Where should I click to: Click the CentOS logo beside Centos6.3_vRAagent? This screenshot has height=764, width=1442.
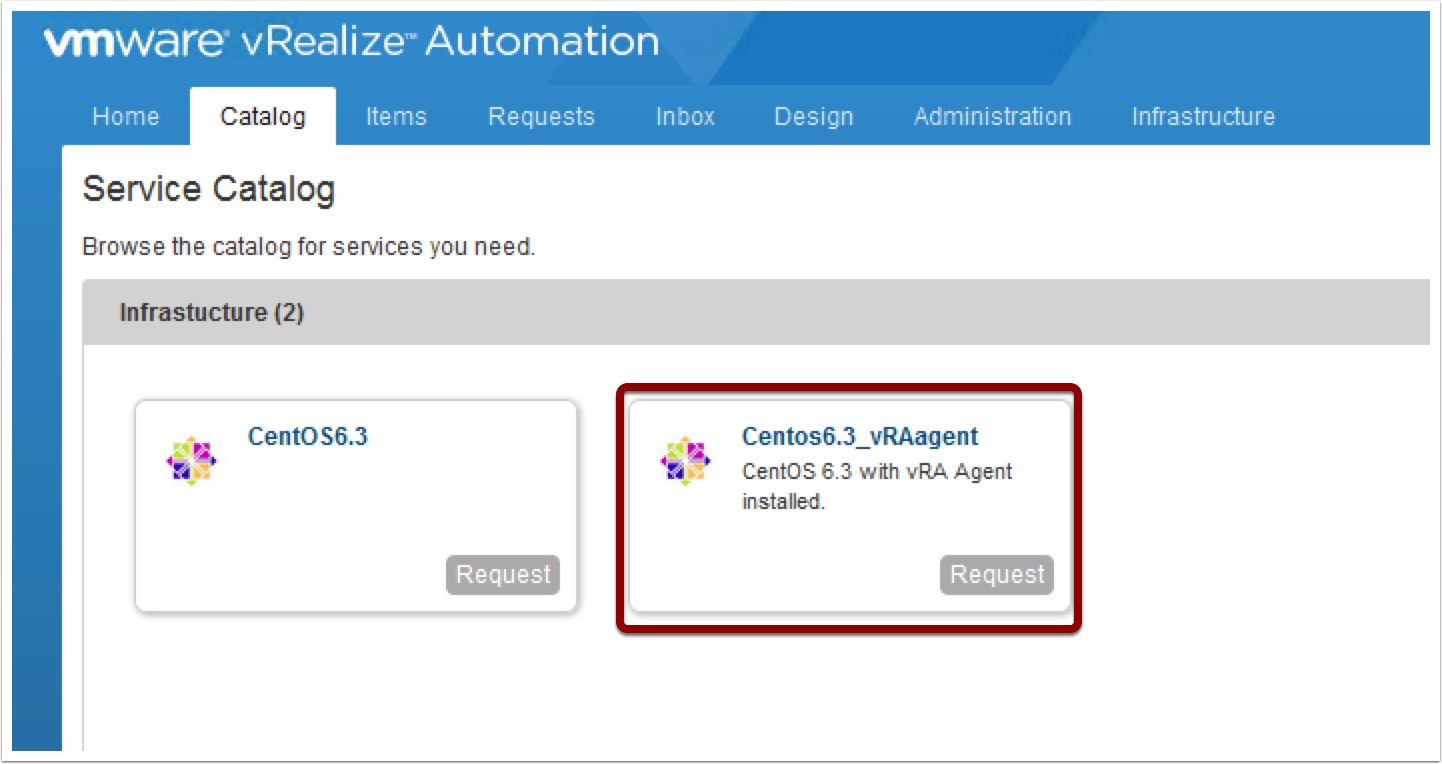click(685, 461)
